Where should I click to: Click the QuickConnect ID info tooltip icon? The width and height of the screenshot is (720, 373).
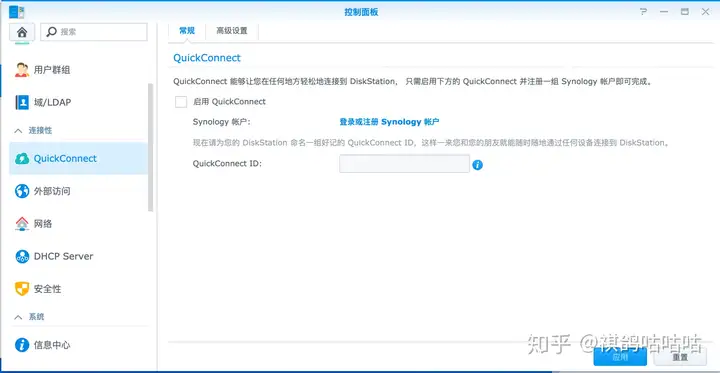478,164
